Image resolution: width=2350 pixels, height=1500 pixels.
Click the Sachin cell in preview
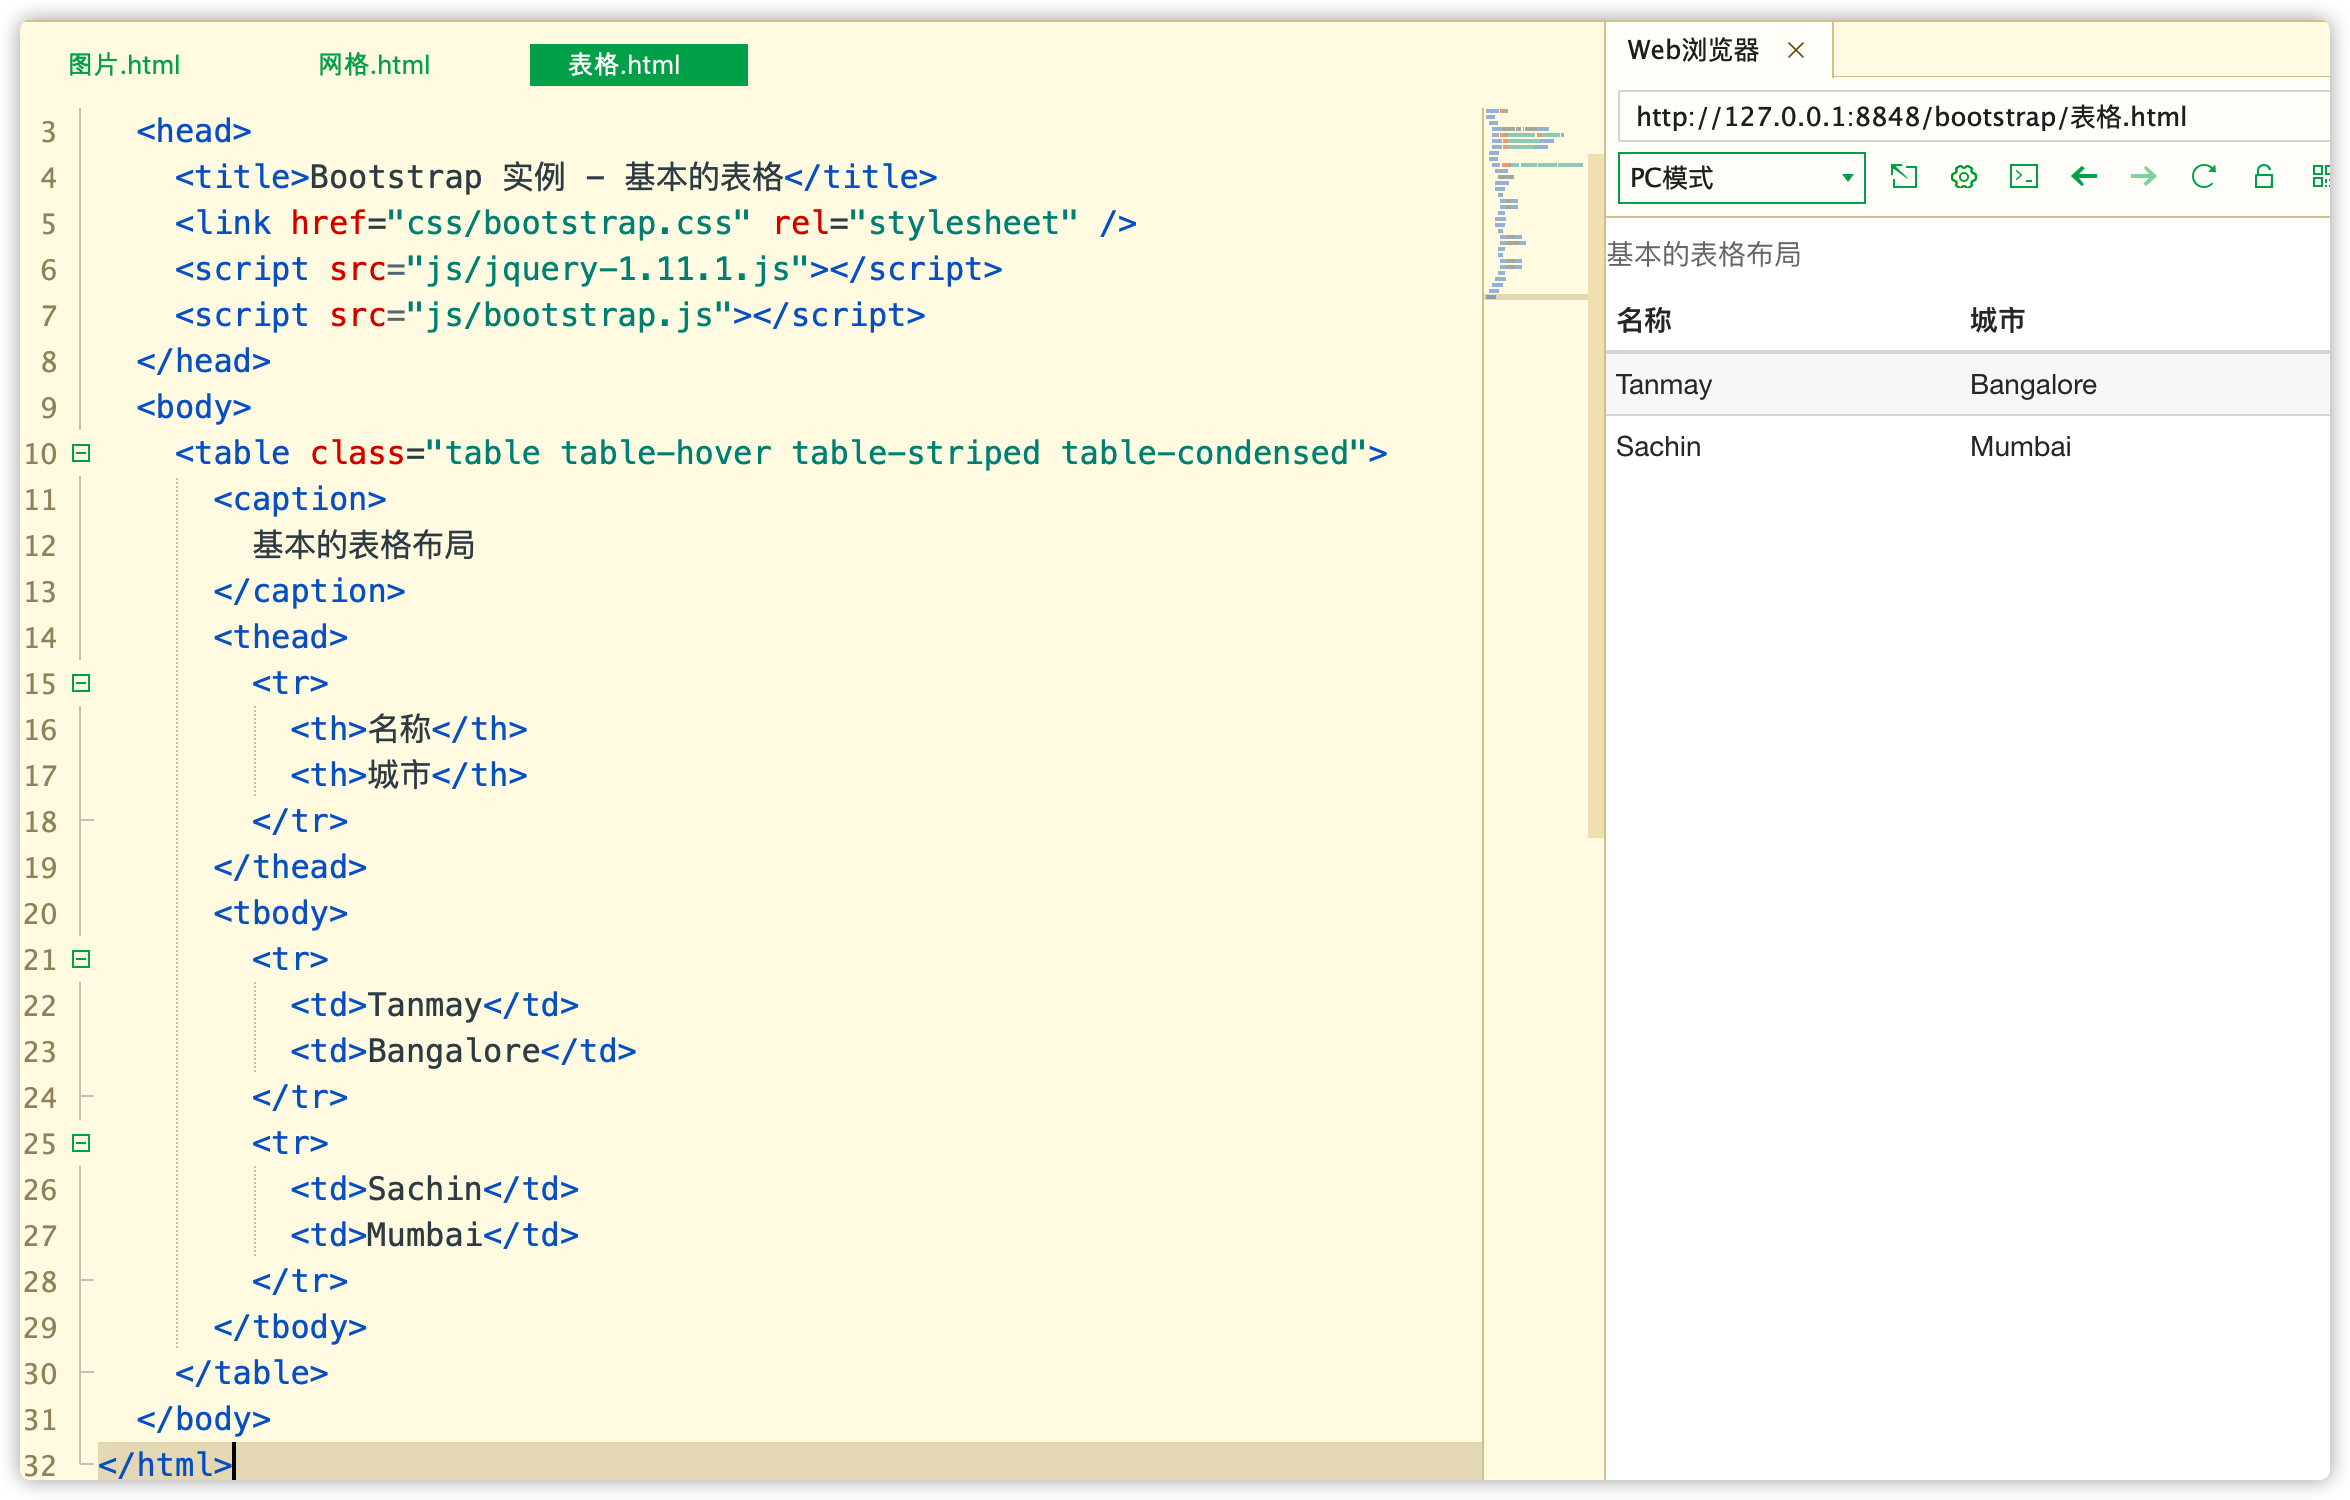coord(1658,447)
